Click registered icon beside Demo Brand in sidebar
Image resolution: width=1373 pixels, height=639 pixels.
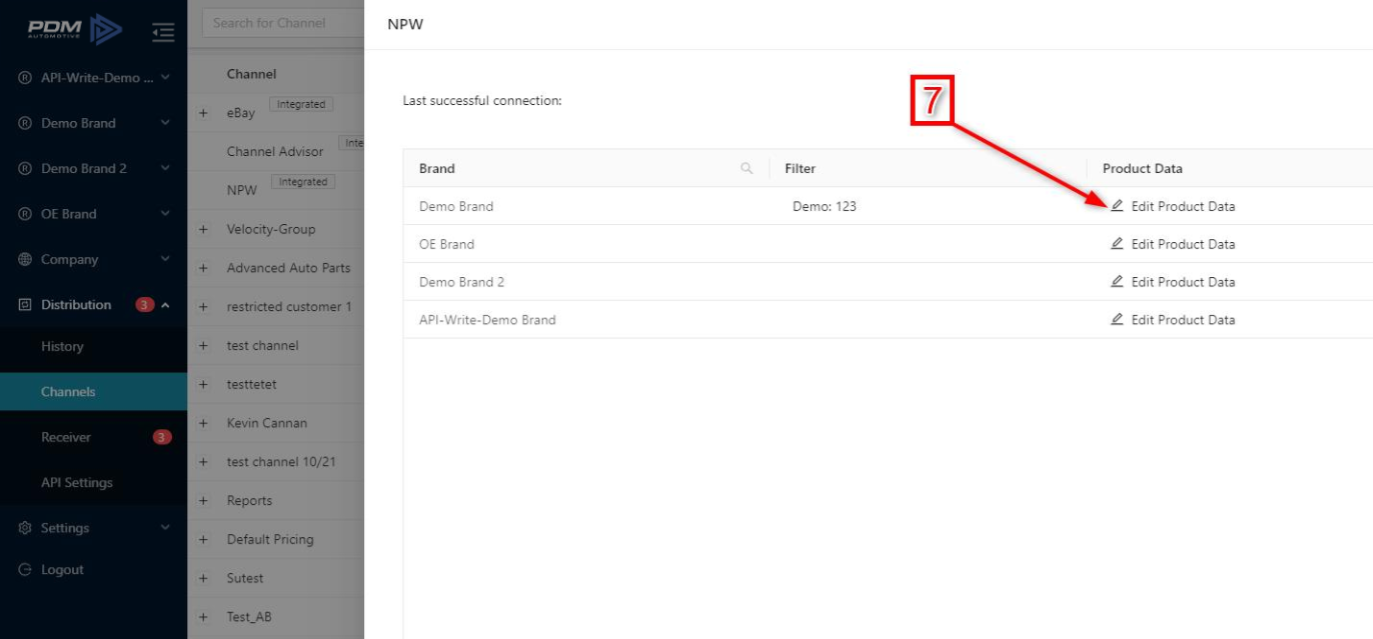coord(25,123)
